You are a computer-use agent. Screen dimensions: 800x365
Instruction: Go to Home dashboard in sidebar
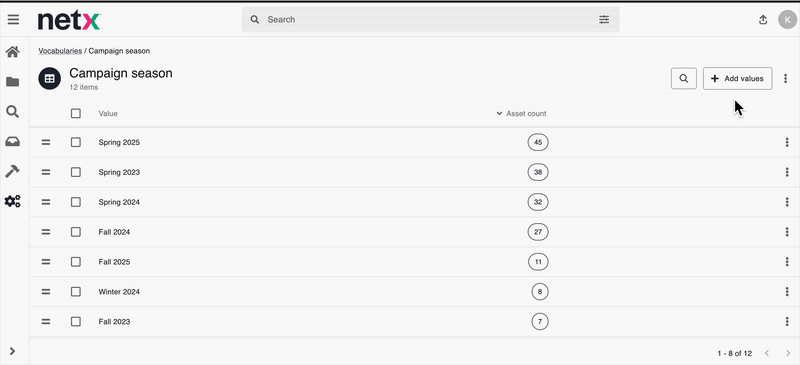13,52
